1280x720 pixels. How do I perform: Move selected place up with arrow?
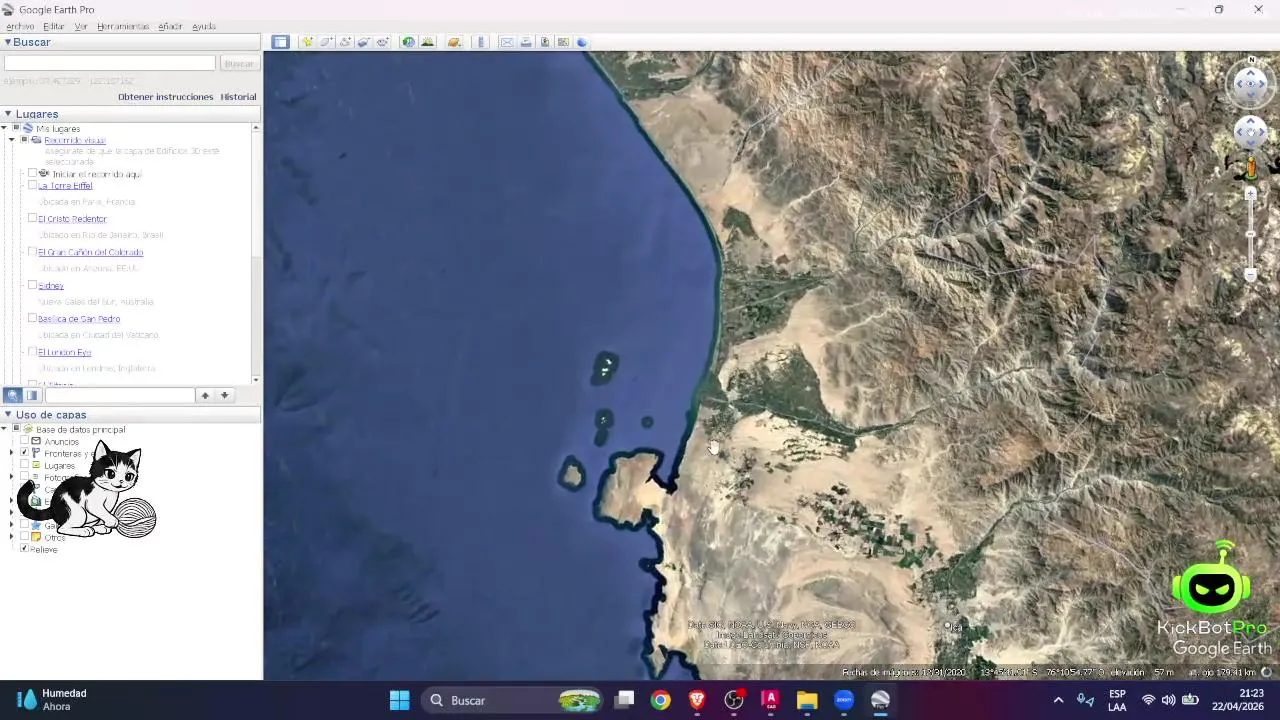point(205,395)
